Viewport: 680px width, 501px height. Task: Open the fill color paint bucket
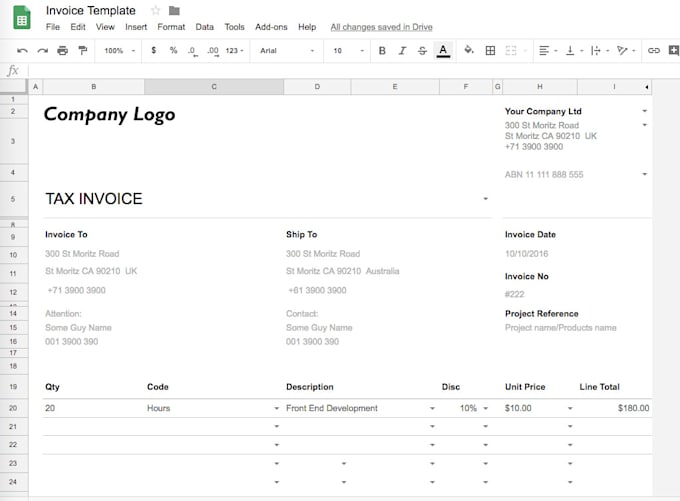468,50
